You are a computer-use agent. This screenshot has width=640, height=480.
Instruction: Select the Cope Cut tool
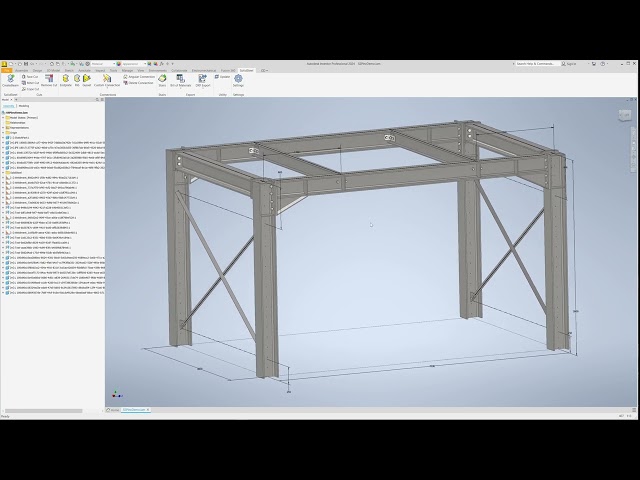coord(30,89)
